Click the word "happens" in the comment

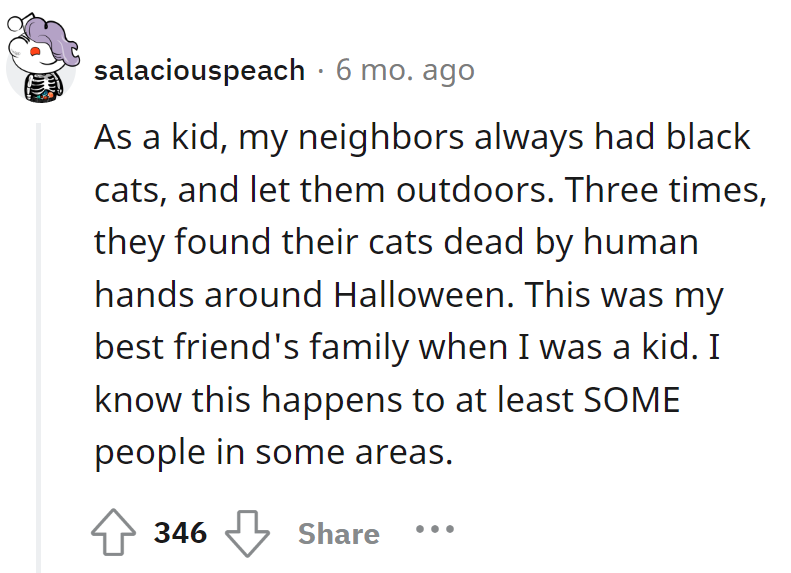click(324, 400)
